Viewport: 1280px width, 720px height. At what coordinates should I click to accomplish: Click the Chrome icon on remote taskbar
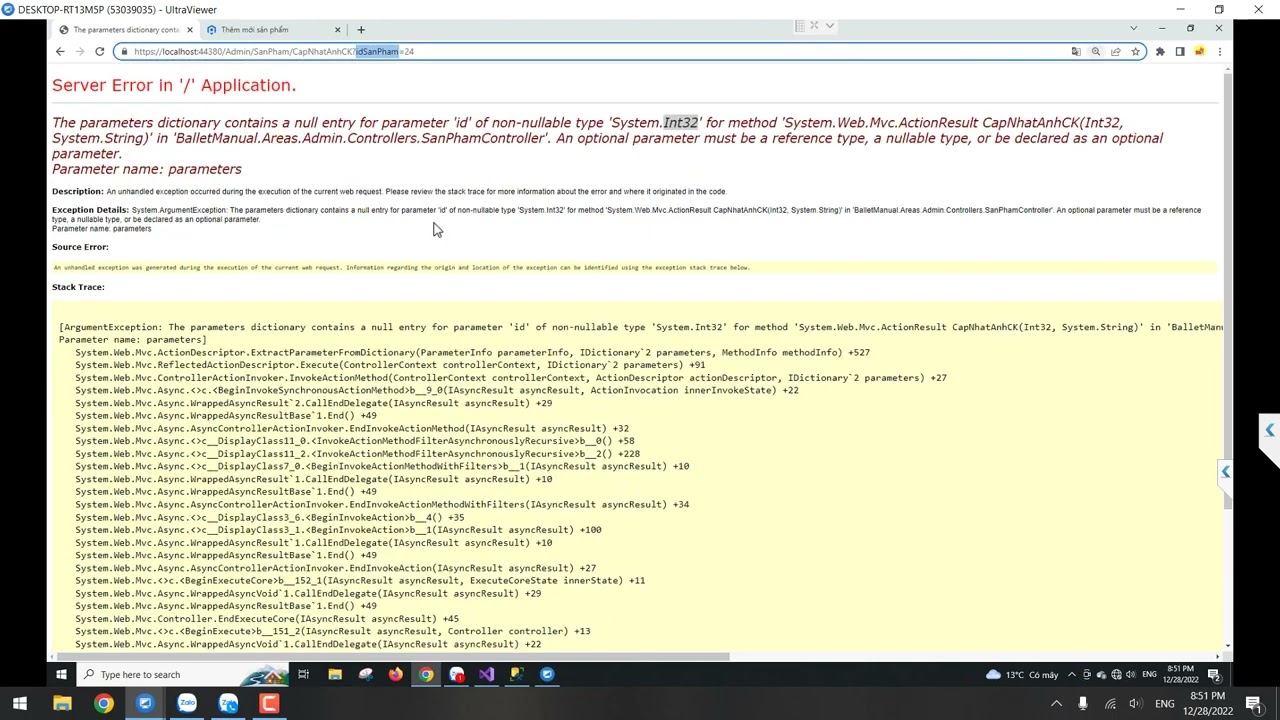(x=426, y=674)
